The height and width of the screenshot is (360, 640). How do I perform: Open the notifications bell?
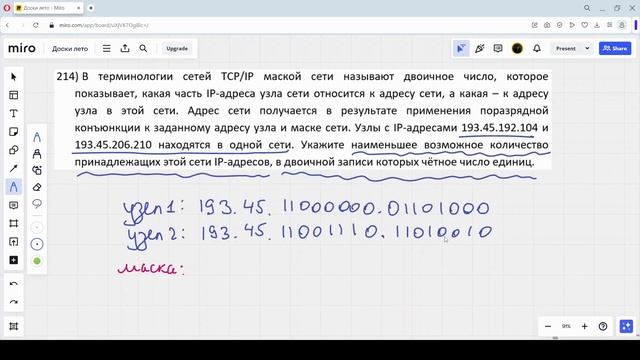click(537, 49)
